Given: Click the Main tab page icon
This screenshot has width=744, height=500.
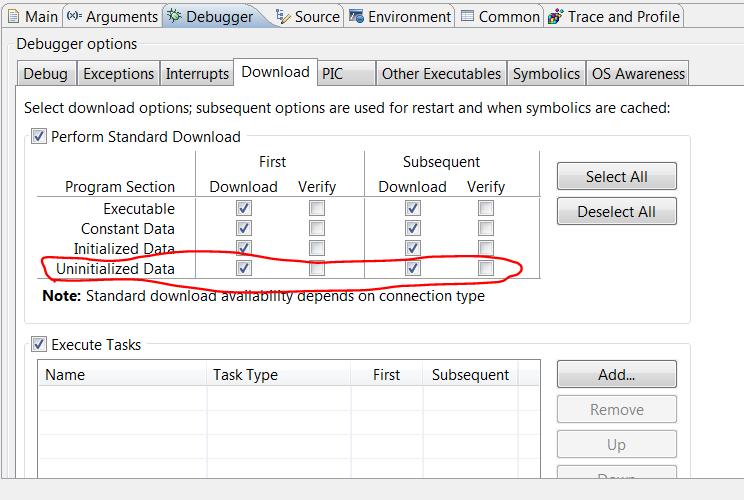Looking at the screenshot, I should click(13, 16).
